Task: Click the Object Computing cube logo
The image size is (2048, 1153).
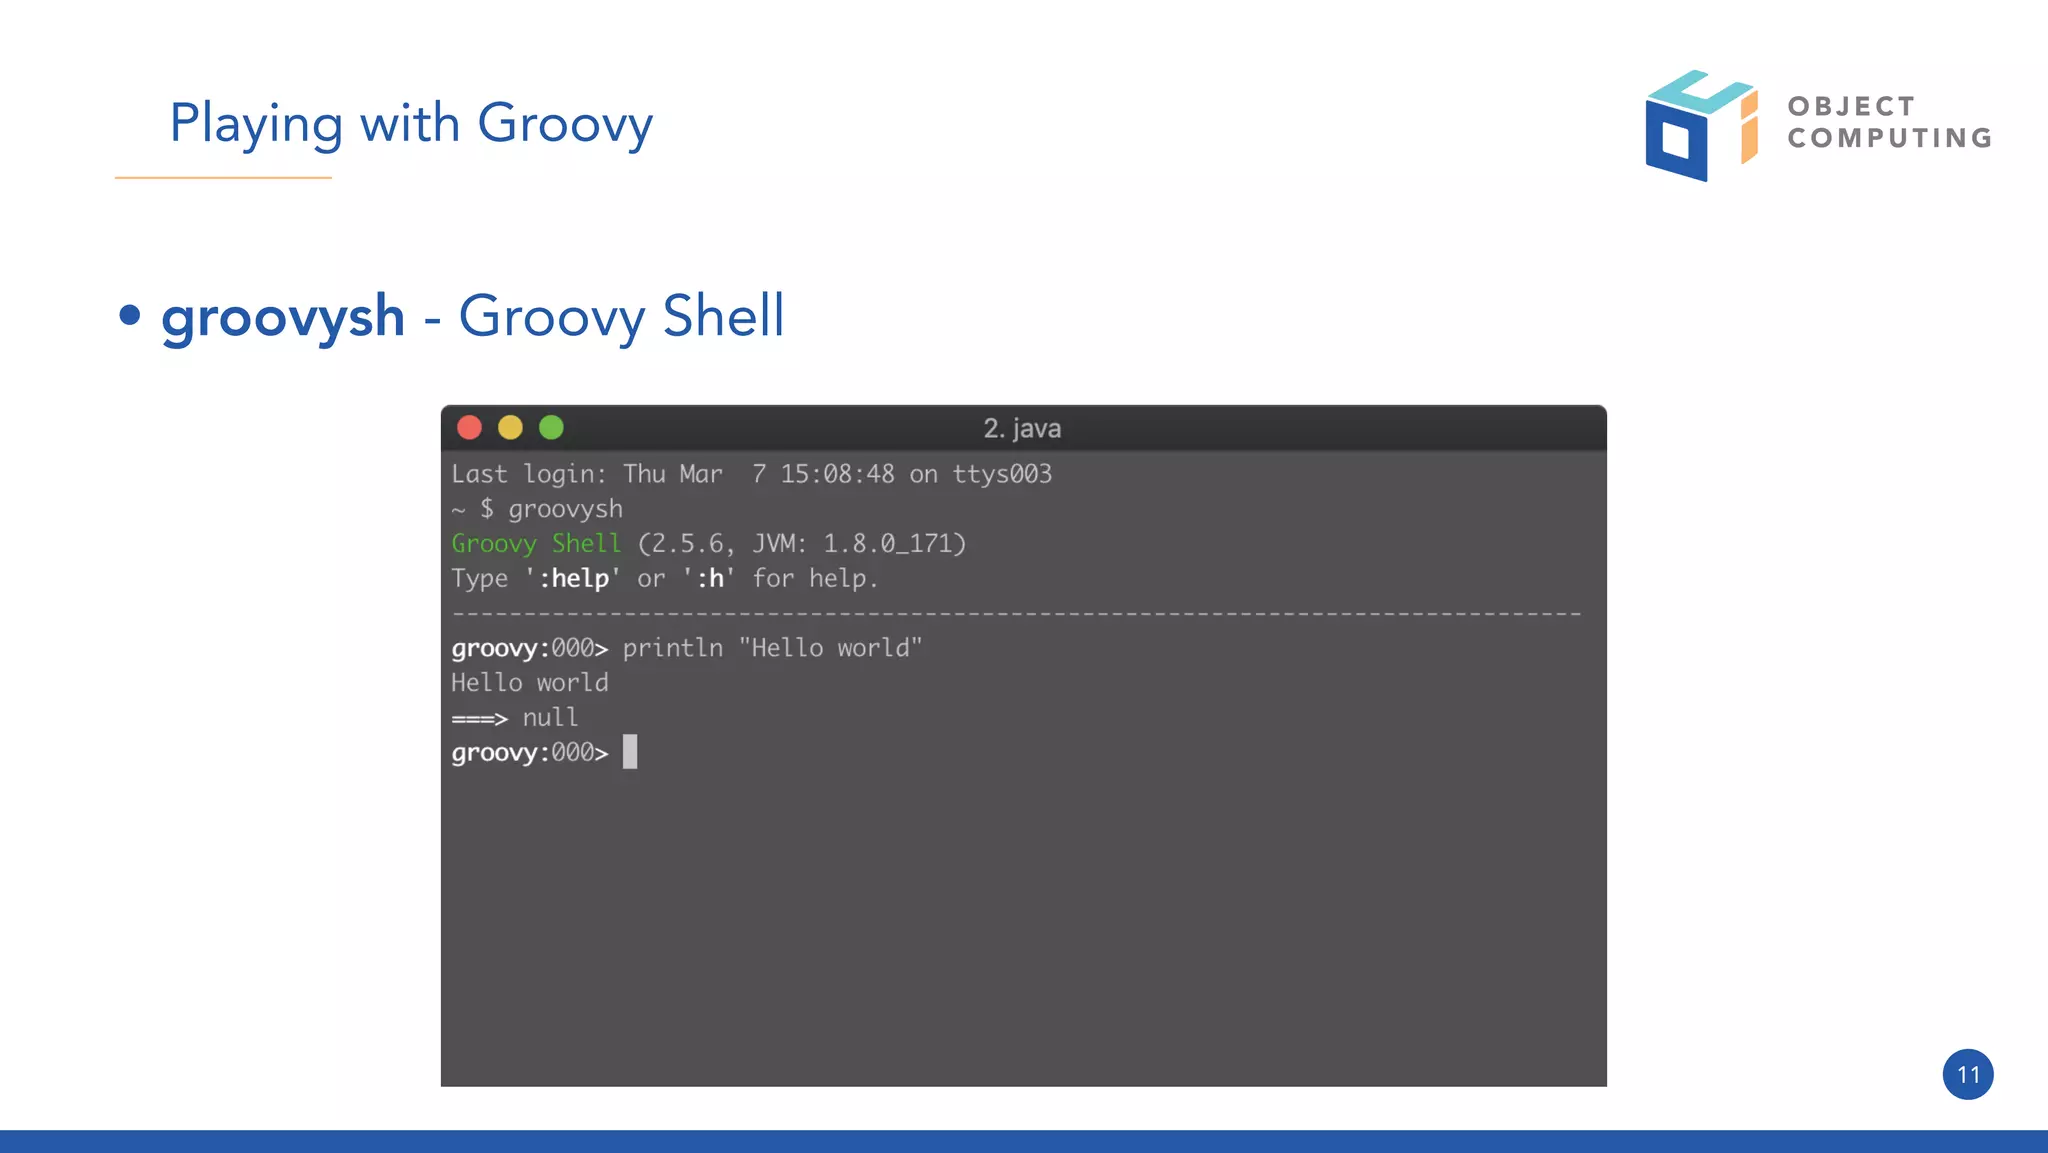Action: click(x=1701, y=126)
